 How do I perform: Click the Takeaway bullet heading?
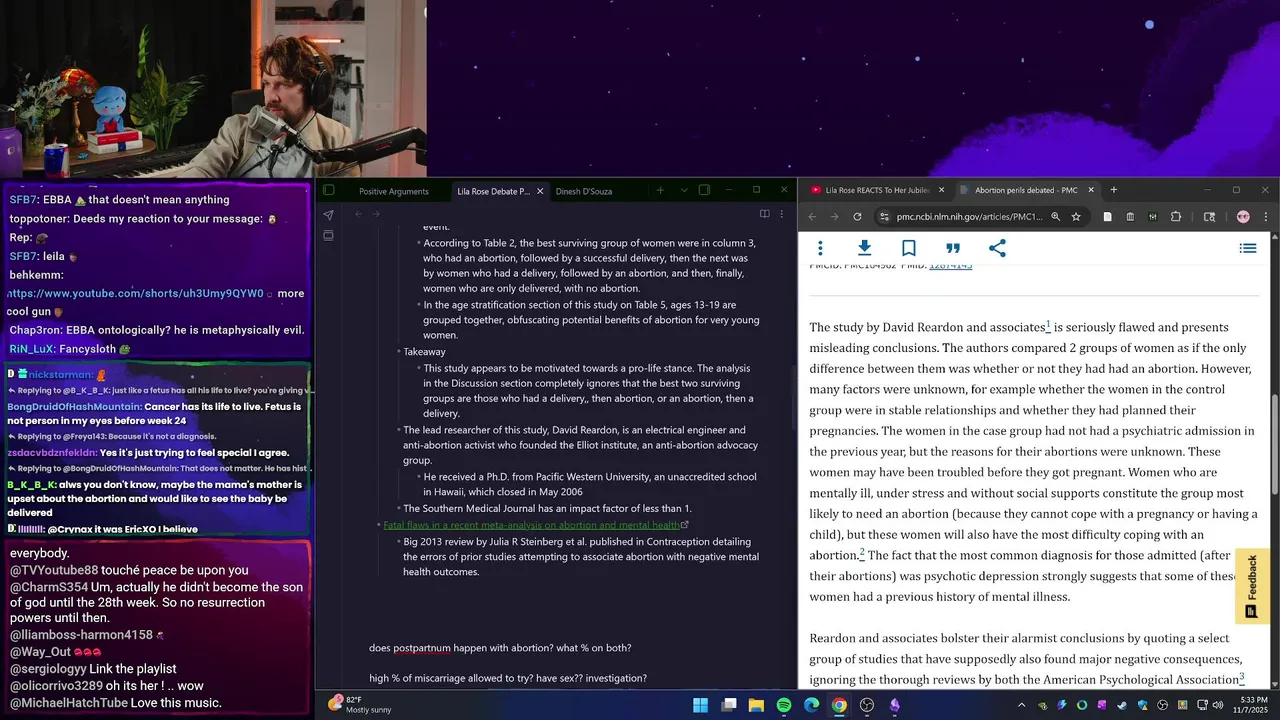pyautogui.click(x=425, y=352)
